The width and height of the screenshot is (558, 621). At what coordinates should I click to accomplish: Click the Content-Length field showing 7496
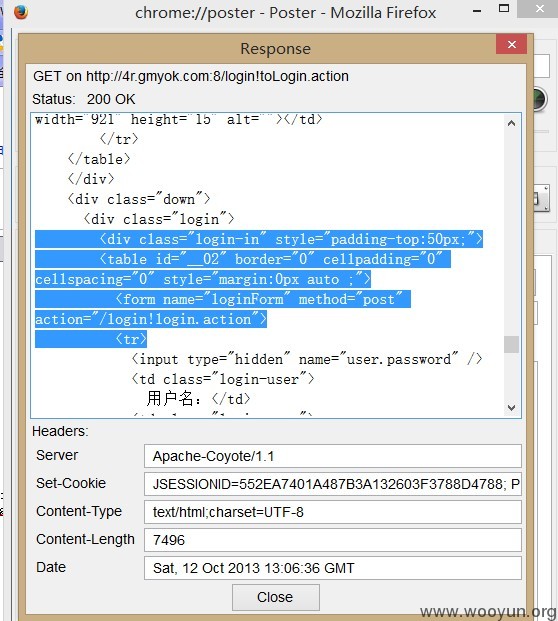coord(333,540)
